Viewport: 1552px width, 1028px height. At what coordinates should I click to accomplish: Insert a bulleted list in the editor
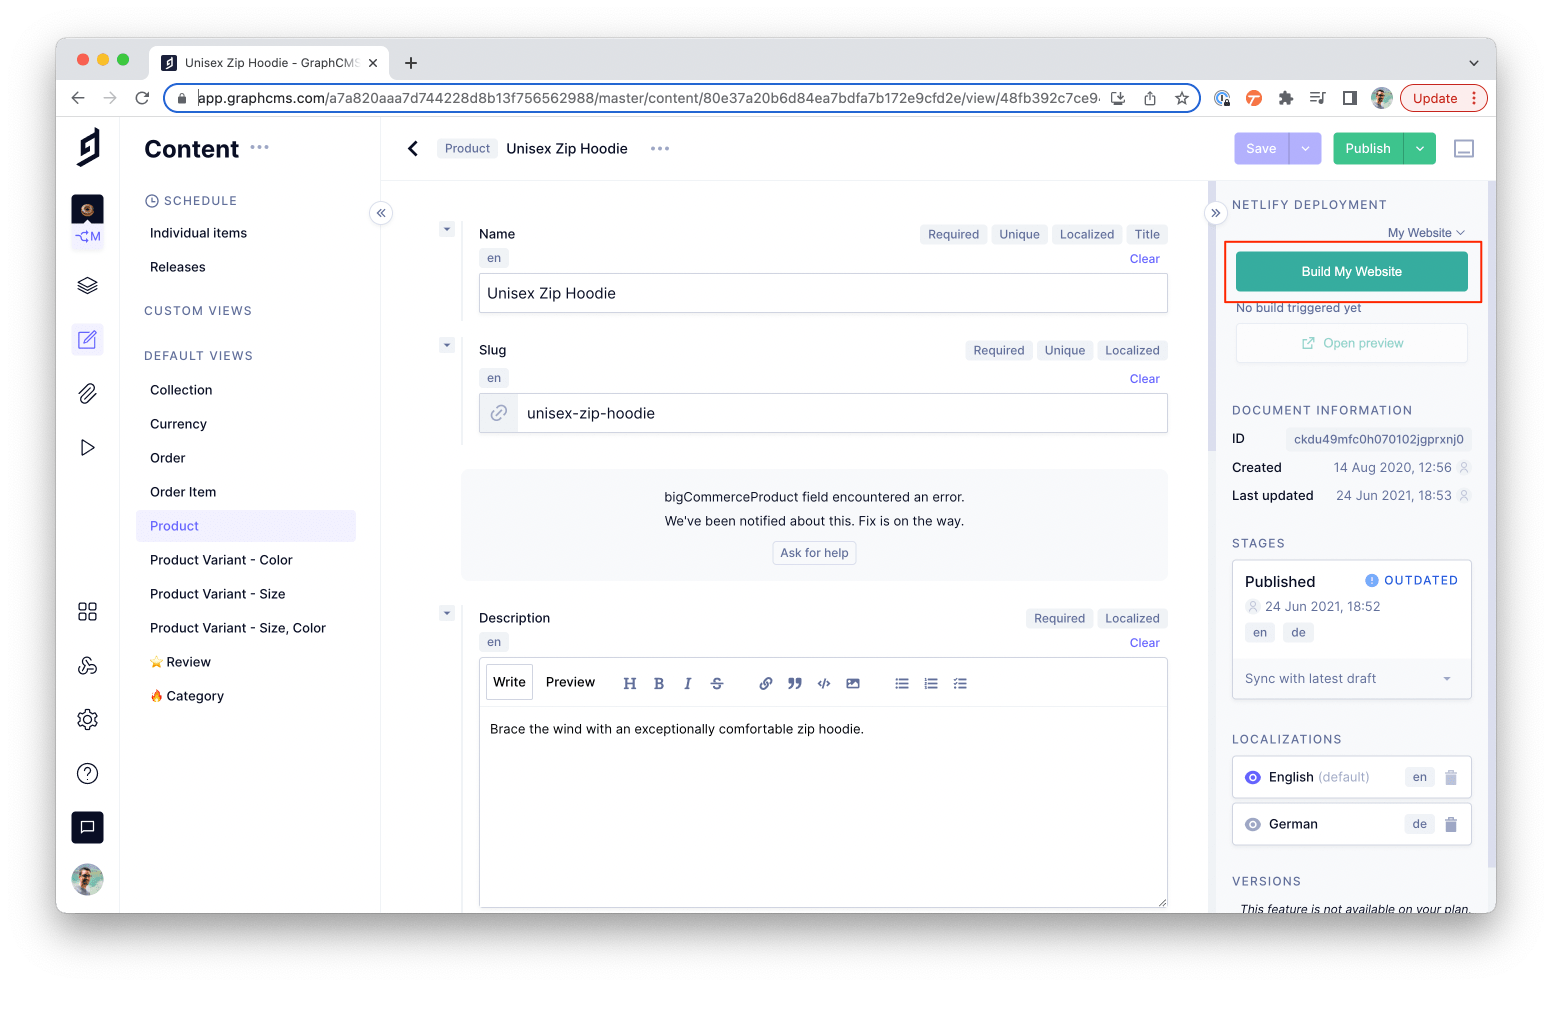click(x=901, y=683)
